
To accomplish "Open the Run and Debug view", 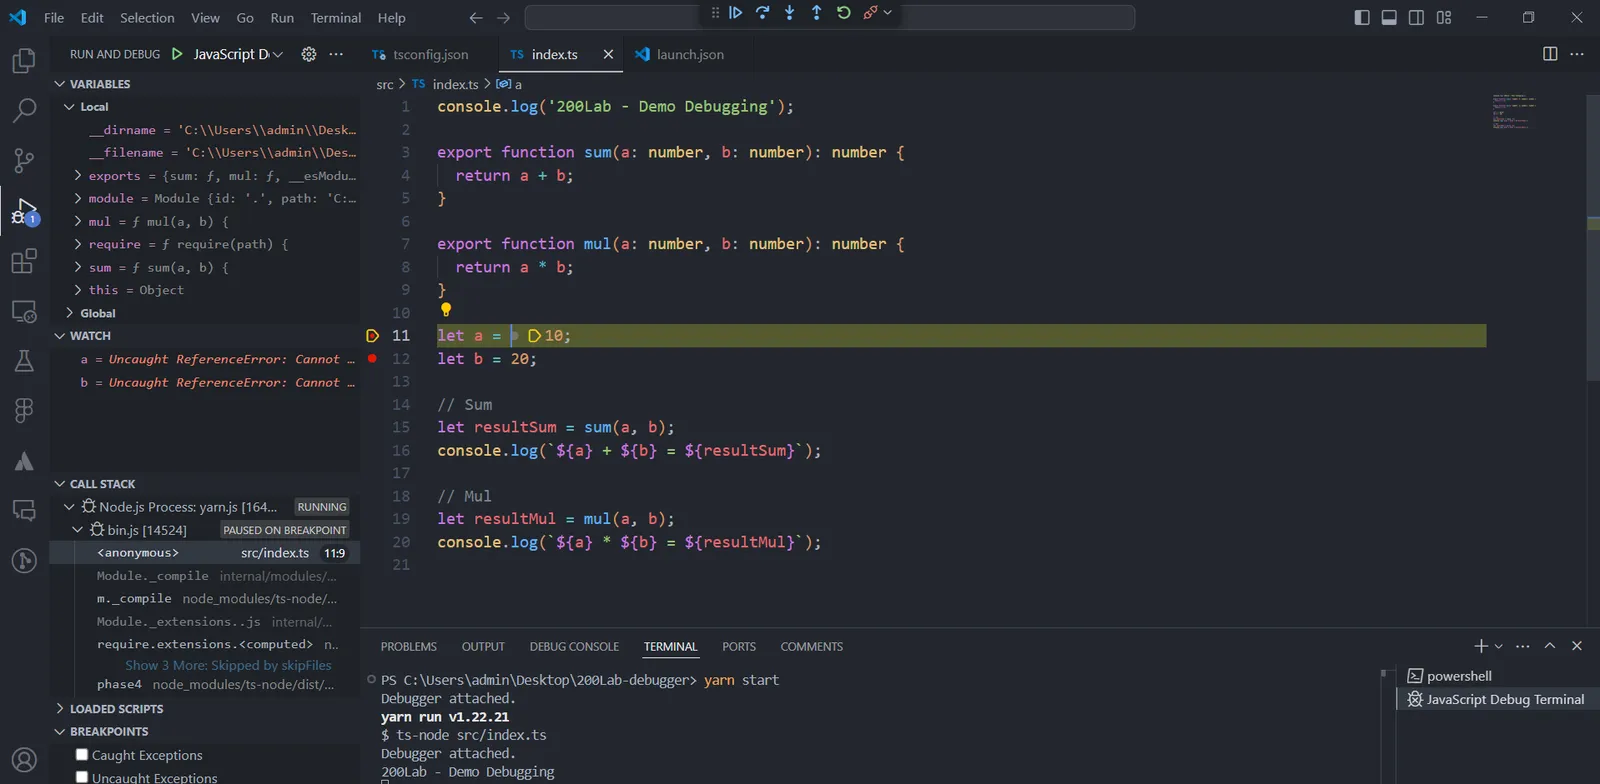I will (x=24, y=211).
